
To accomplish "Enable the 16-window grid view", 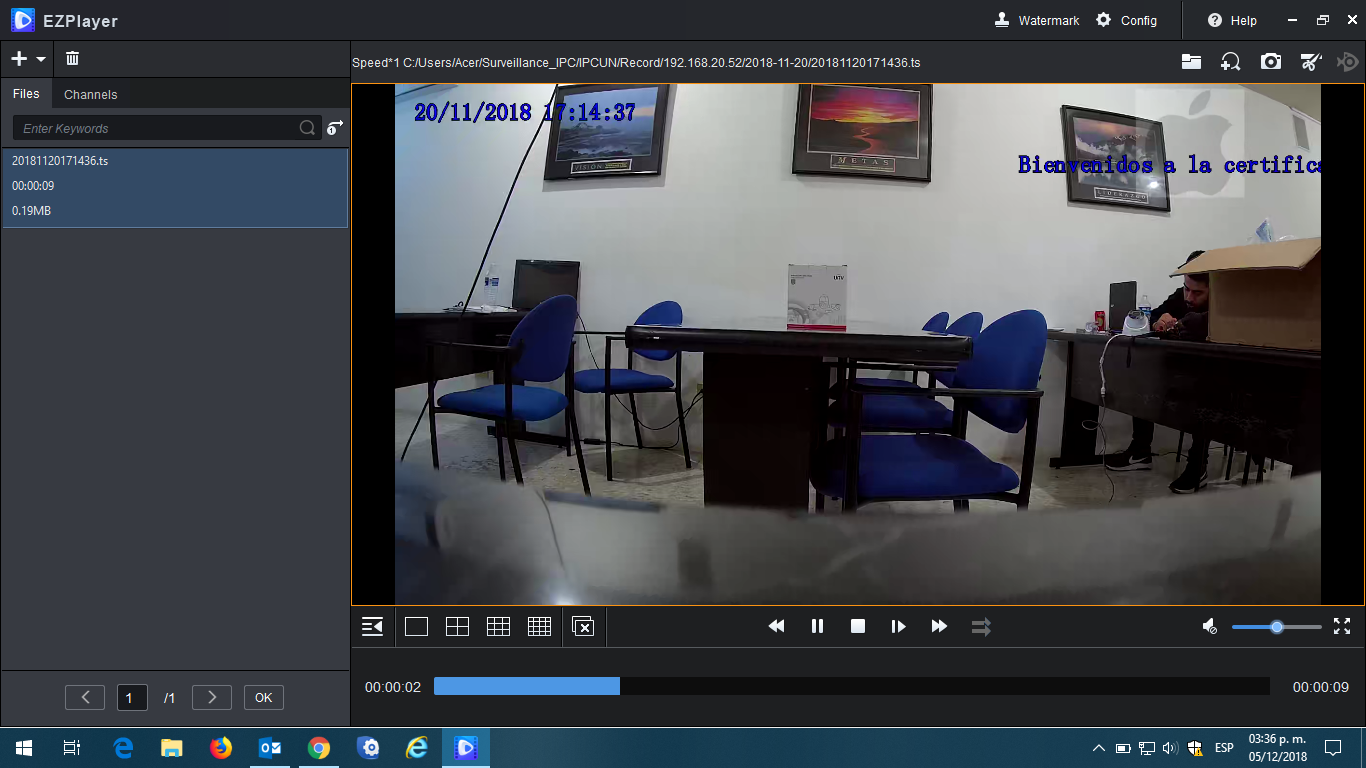I will click(x=539, y=626).
